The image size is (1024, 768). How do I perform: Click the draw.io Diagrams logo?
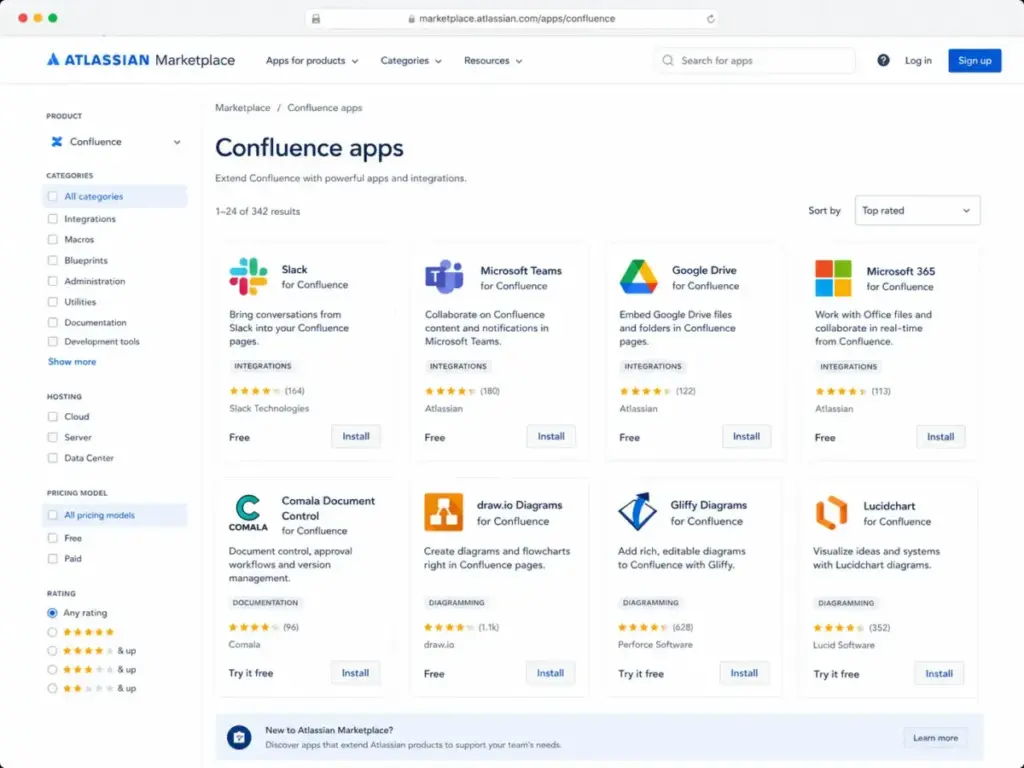coord(443,512)
